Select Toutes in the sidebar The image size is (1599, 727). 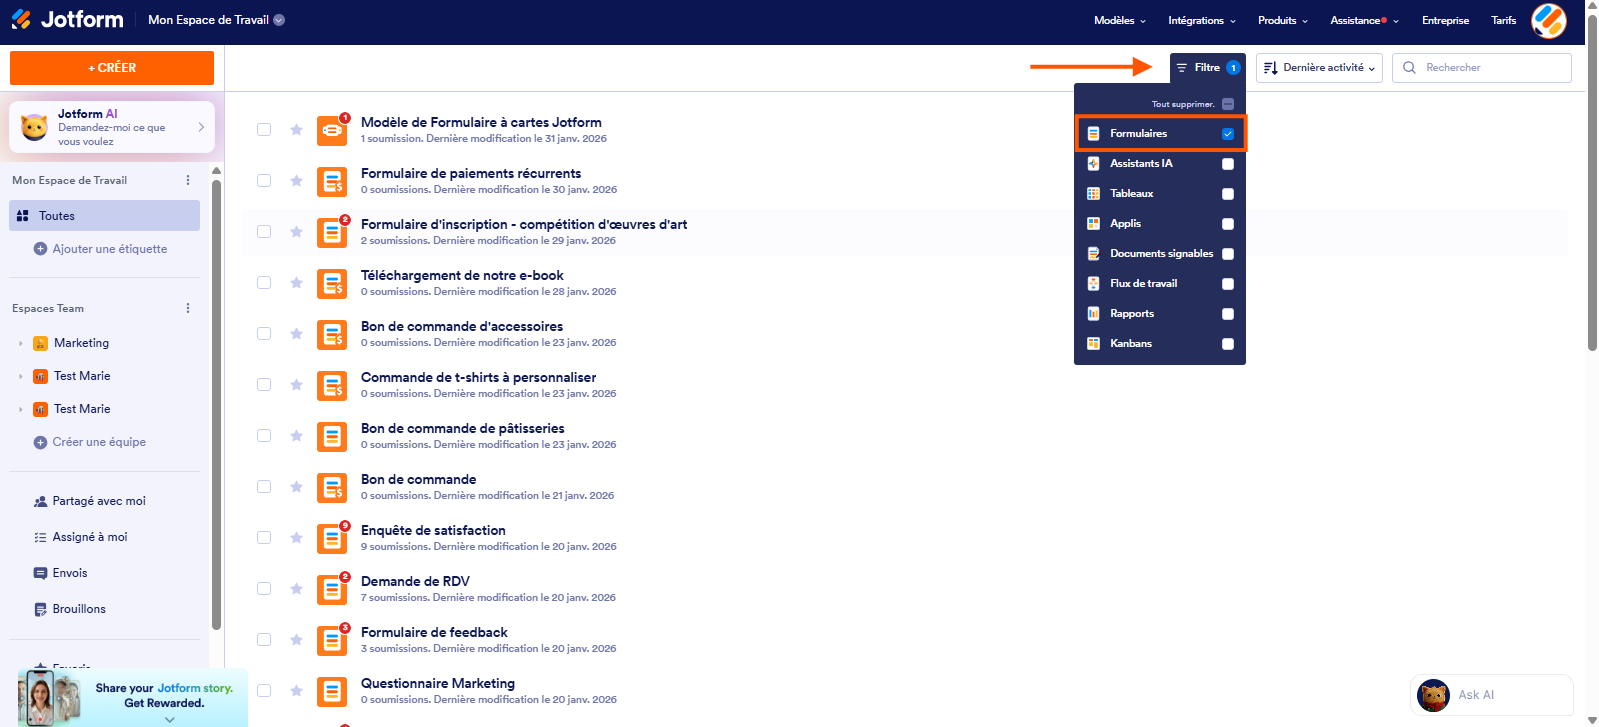[x=105, y=215]
